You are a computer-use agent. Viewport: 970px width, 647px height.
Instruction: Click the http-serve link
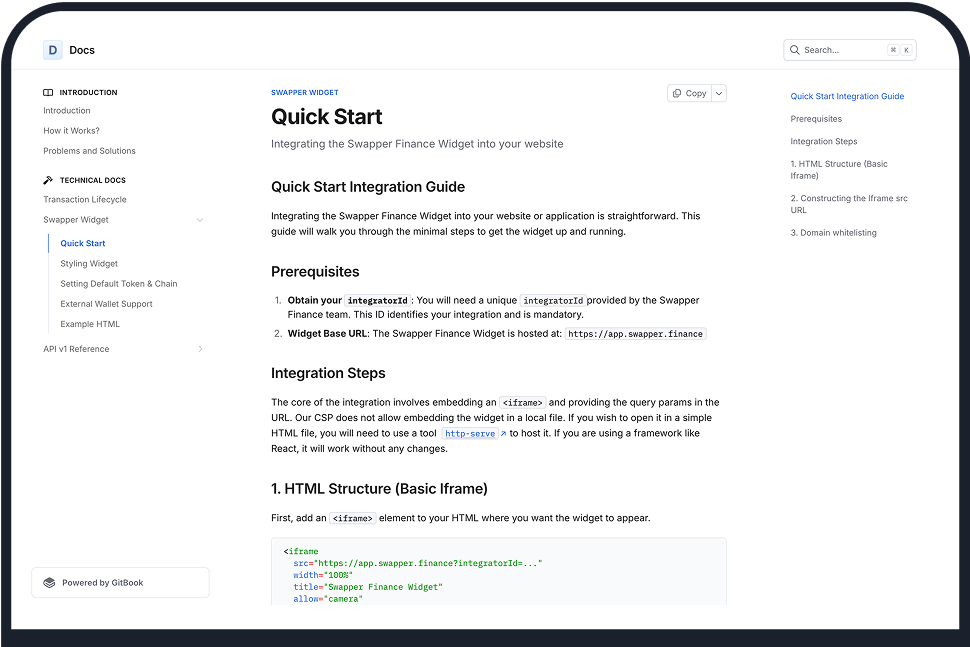(469, 434)
